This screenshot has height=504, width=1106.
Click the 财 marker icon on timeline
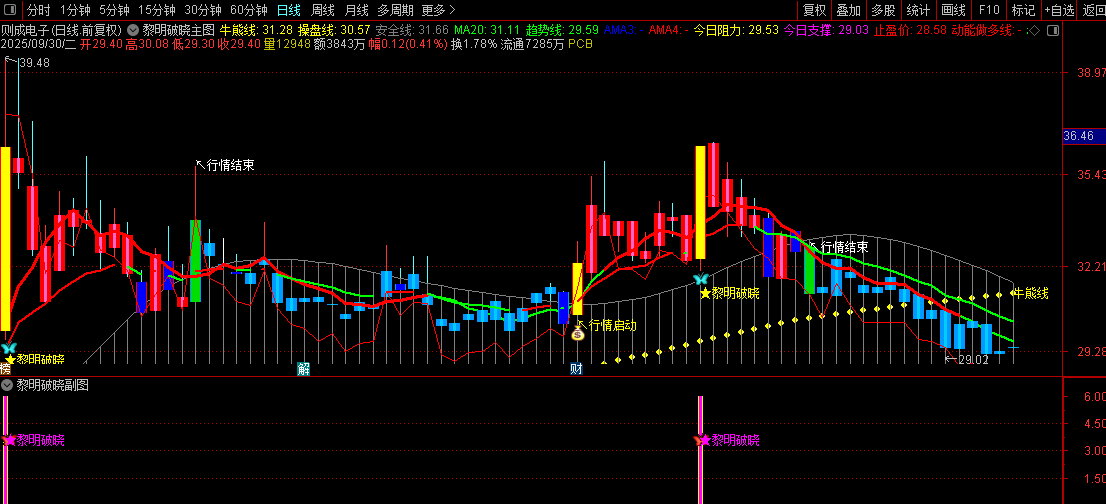click(x=576, y=369)
